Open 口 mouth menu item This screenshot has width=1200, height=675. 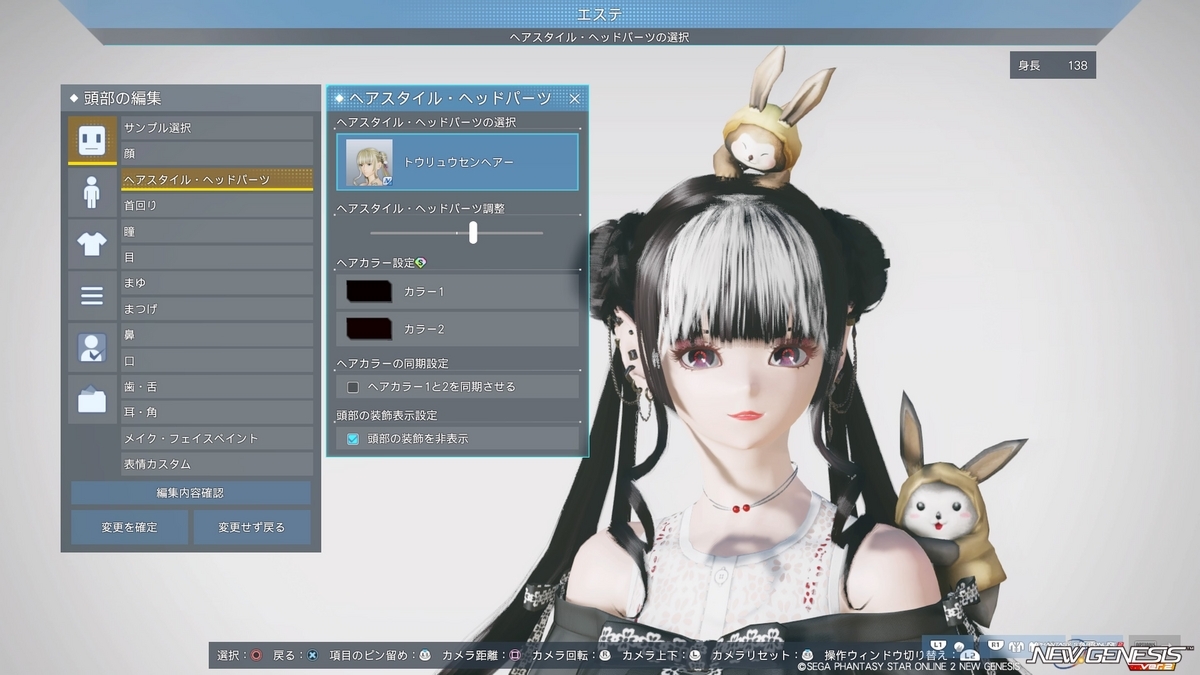pos(217,361)
